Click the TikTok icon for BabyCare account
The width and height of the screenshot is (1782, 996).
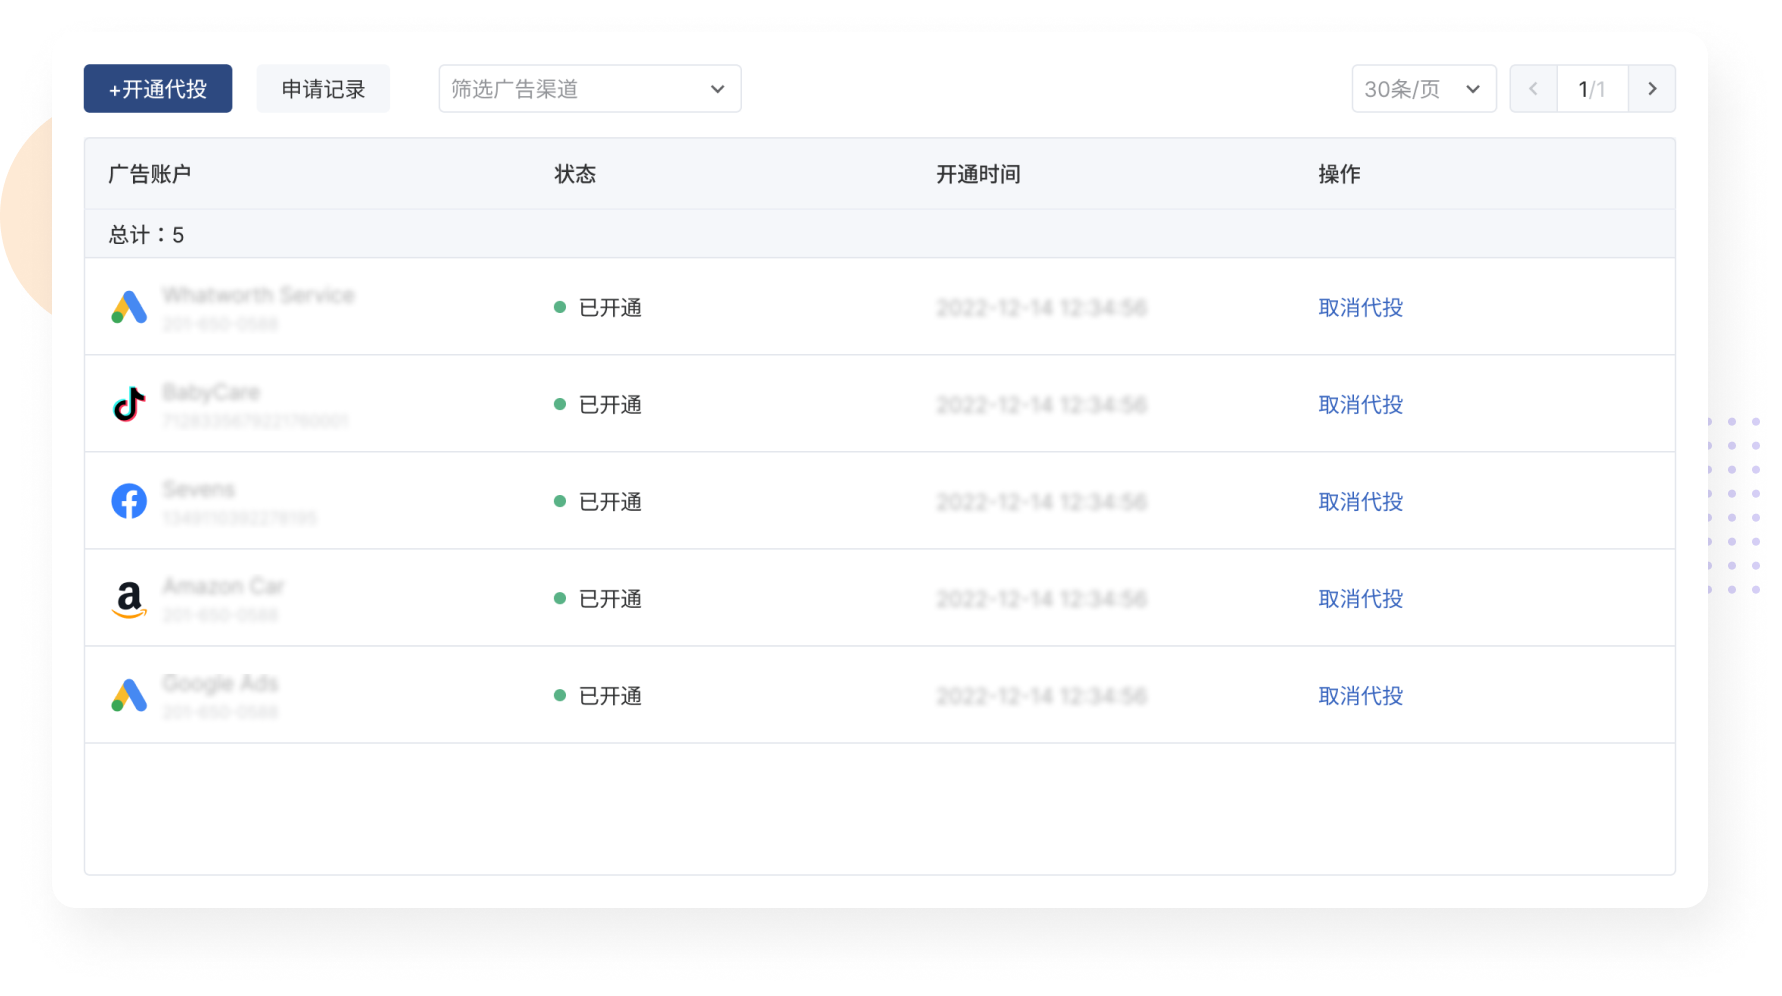point(129,404)
